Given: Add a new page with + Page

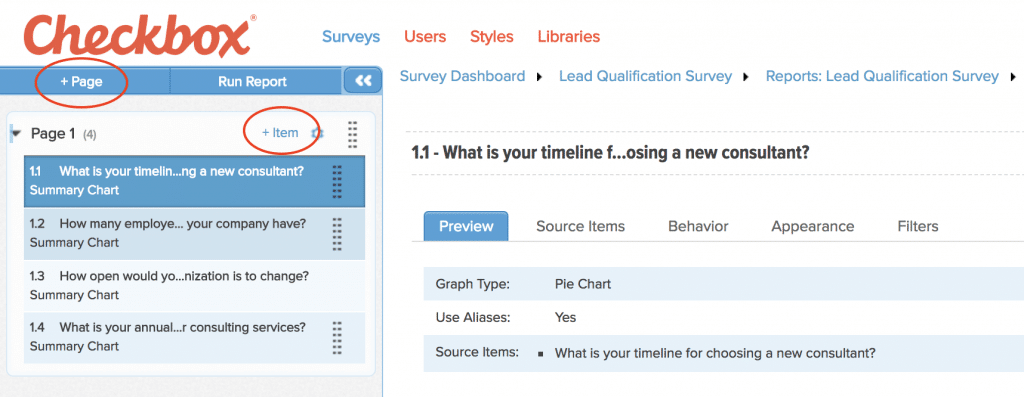Looking at the screenshot, I should [x=82, y=82].
